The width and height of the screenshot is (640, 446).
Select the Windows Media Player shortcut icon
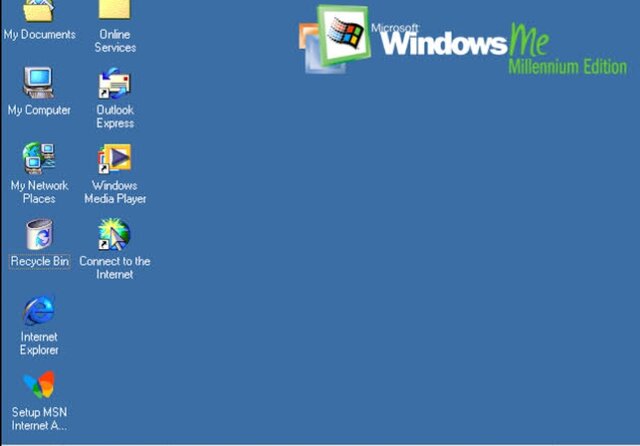point(114,158)
